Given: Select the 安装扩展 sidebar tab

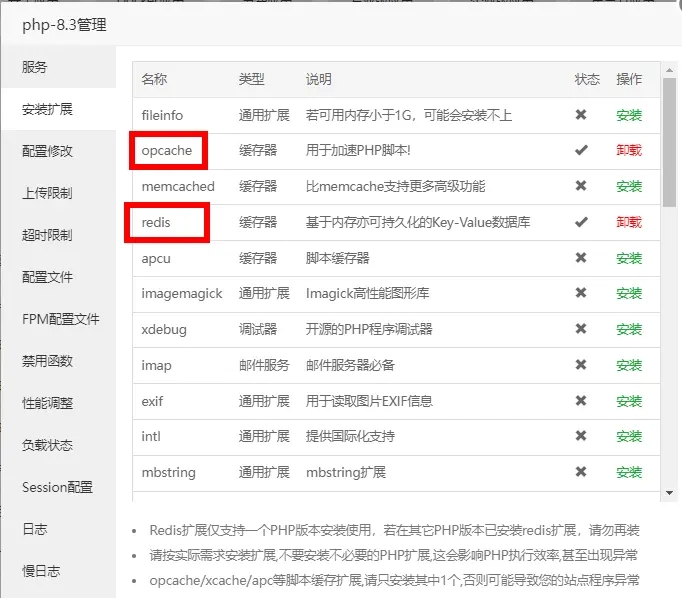Looking at the screenshot, I should [x=59, y=109].
